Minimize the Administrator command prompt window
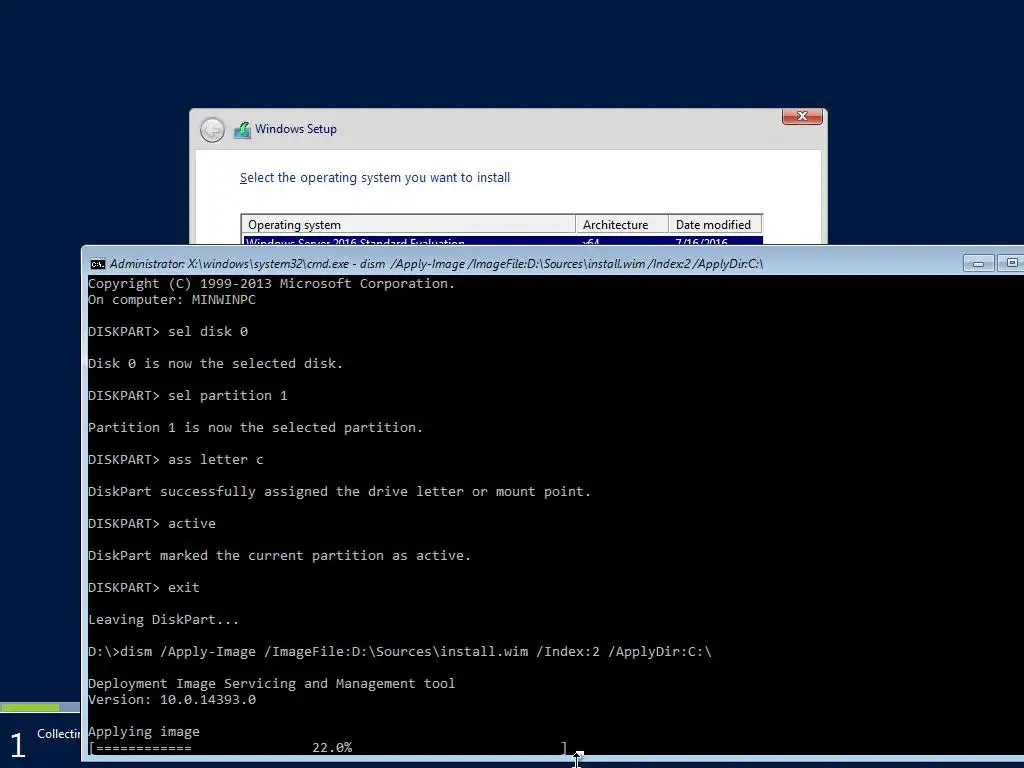Image resolution: width=1024 pixels, height=768 pixels. pos(978,263)
